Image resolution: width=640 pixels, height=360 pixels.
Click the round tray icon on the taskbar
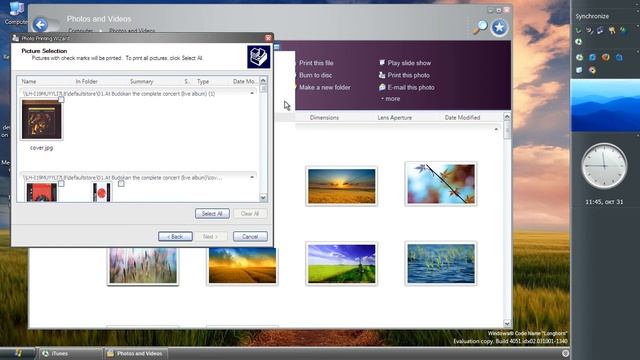click(565, 353)
